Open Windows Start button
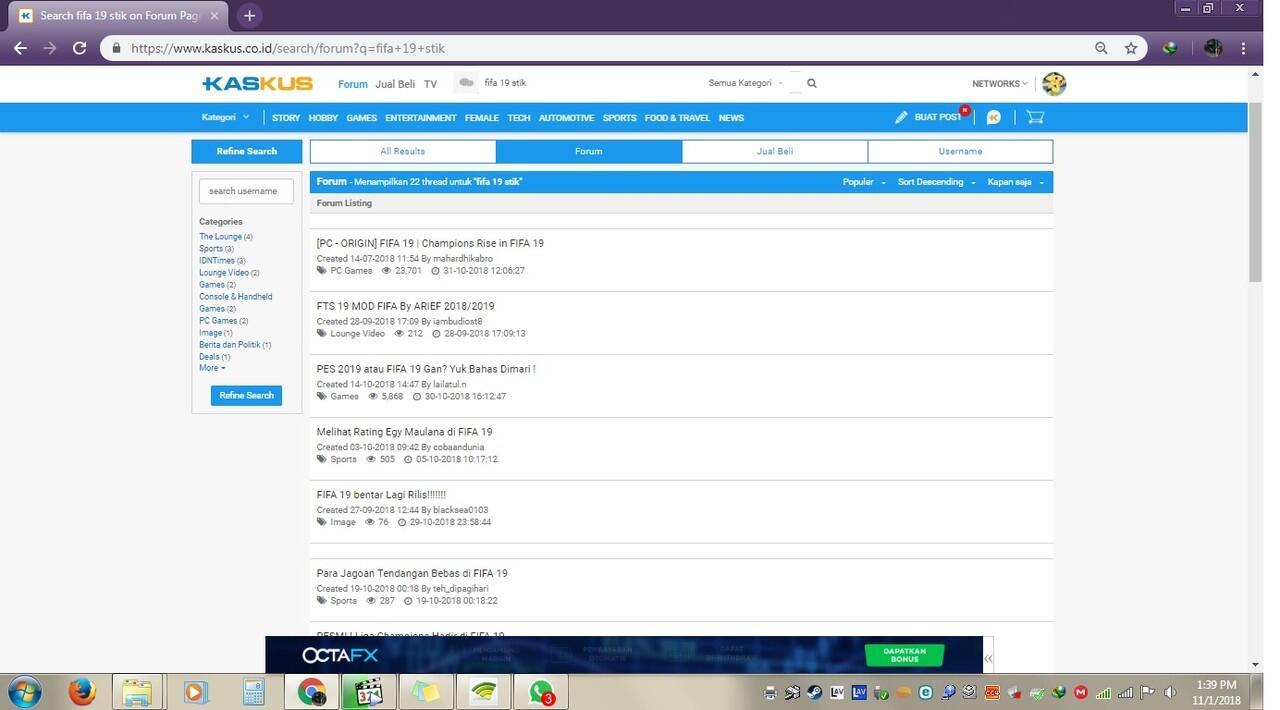Image resolution: width=1280 pixels, height=710 pixels. tap(23, 691)
